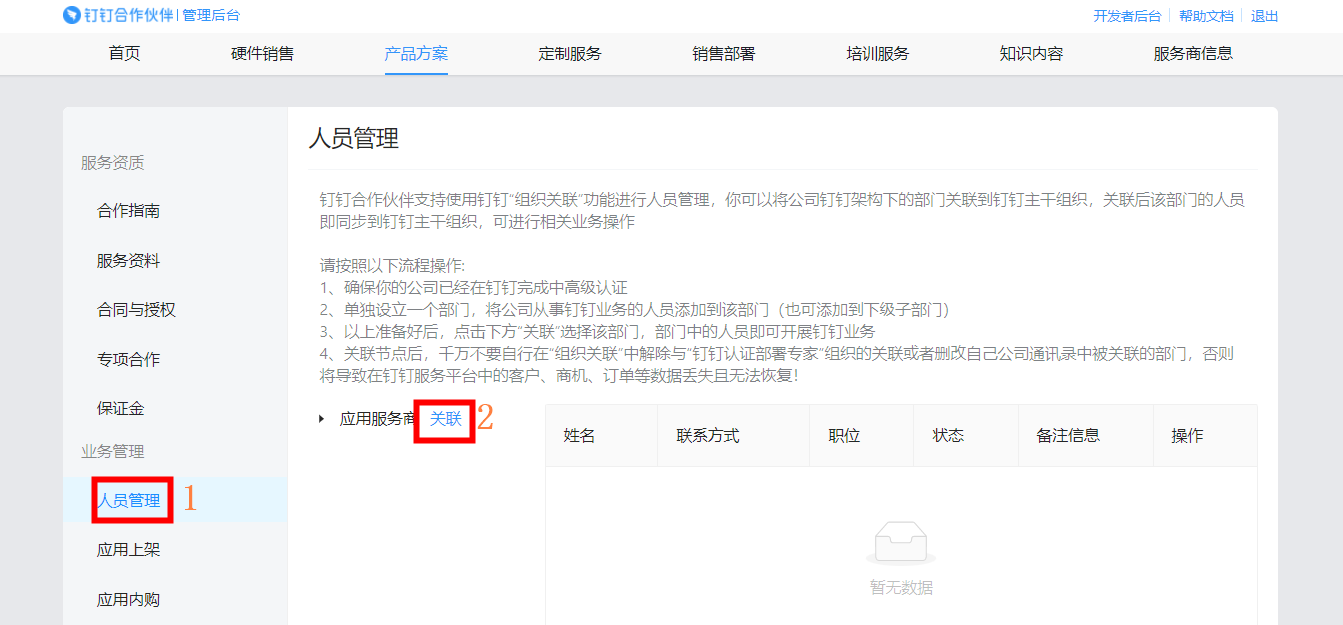Click the 备注信息 column header
This screenshot has width=1343, height=625.
(1068, 435)
